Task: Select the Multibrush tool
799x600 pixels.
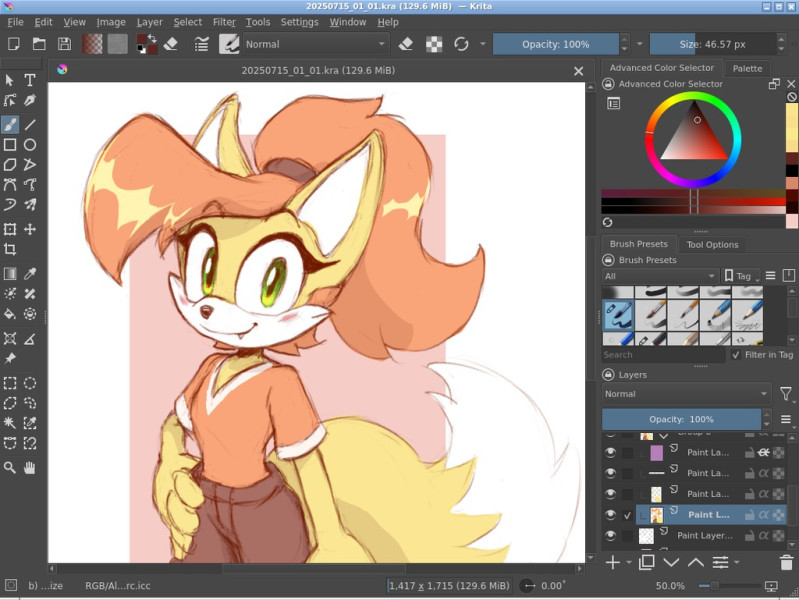Action: 30,204
